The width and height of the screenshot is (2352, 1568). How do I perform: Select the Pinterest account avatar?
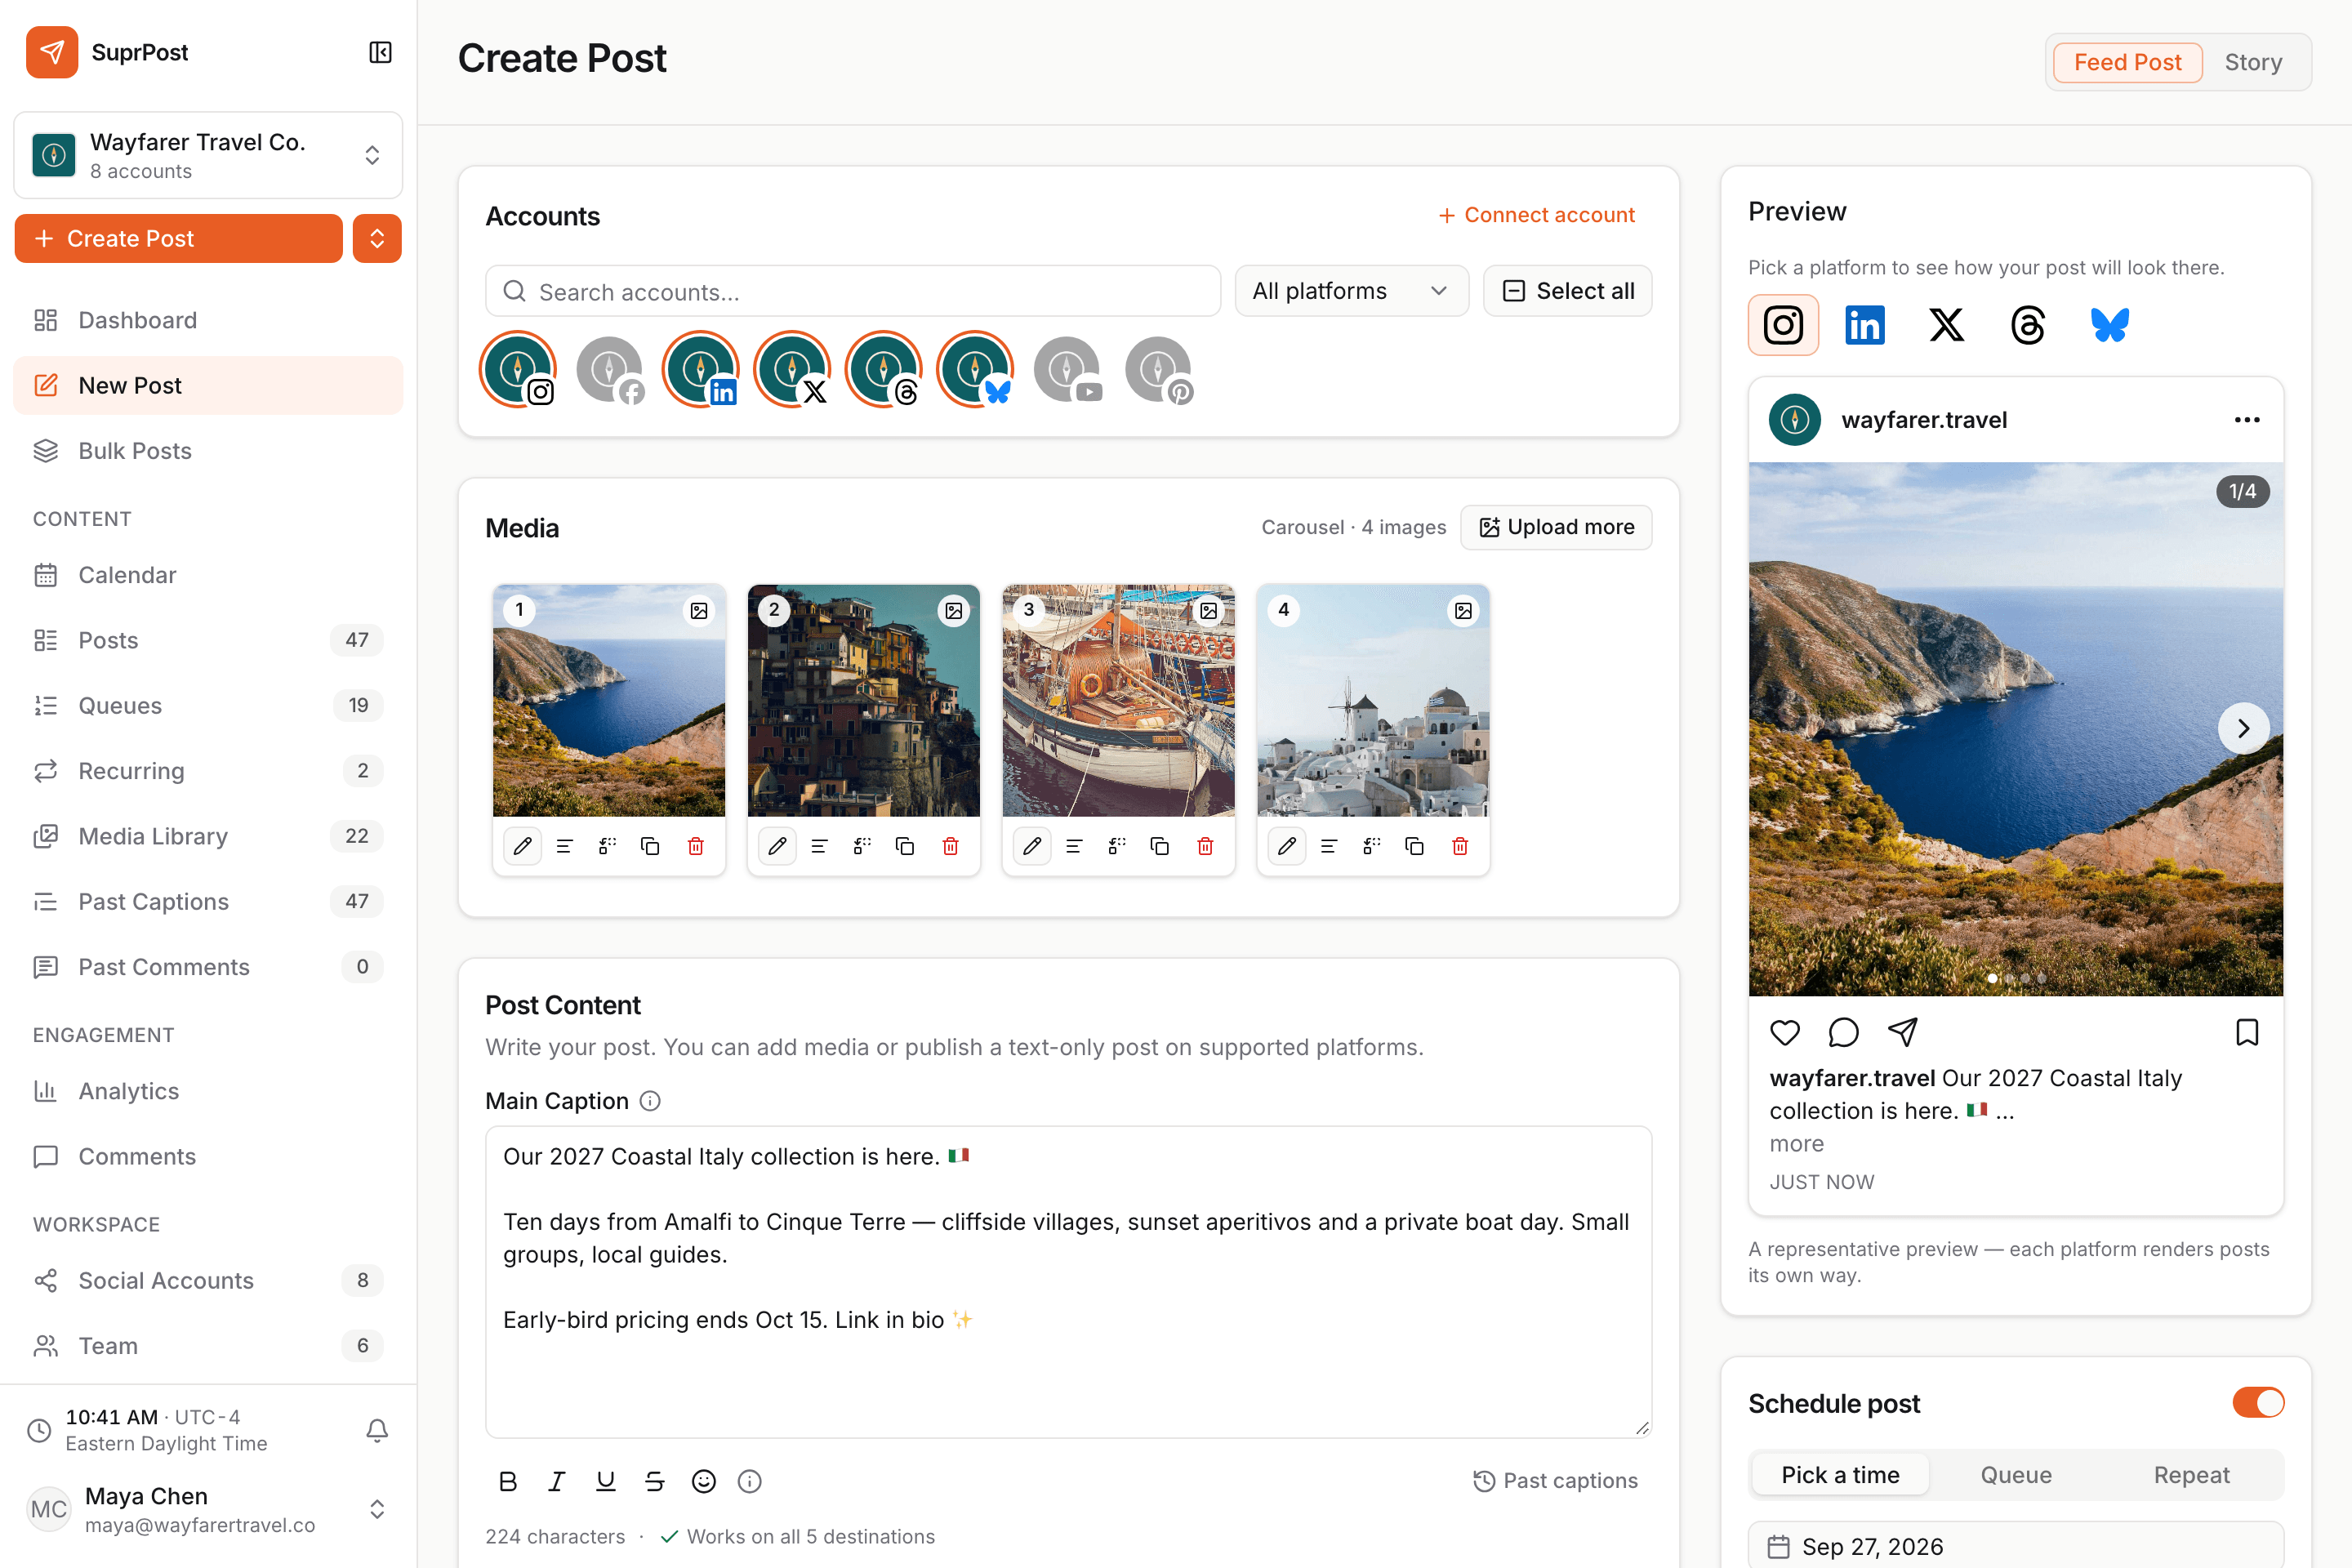pyautogui.click(x=1159, y=369)
